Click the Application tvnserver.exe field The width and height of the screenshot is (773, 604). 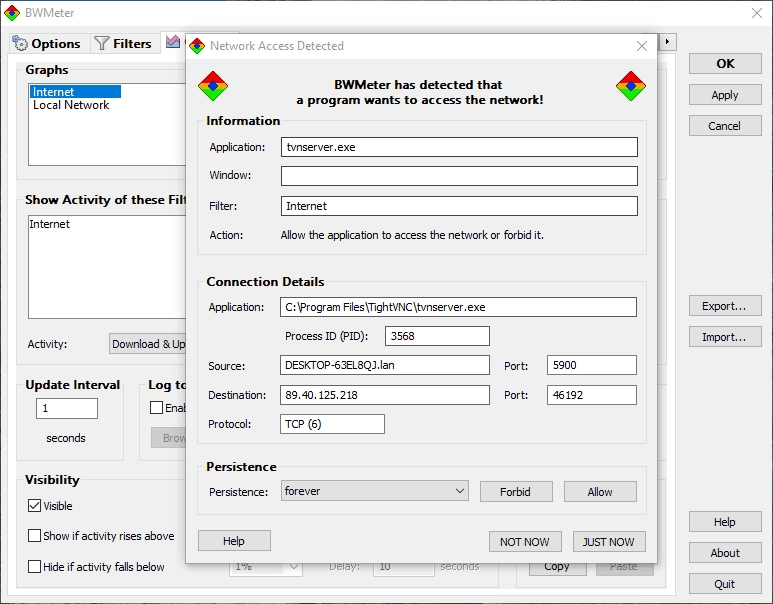(x=459, y=147)
